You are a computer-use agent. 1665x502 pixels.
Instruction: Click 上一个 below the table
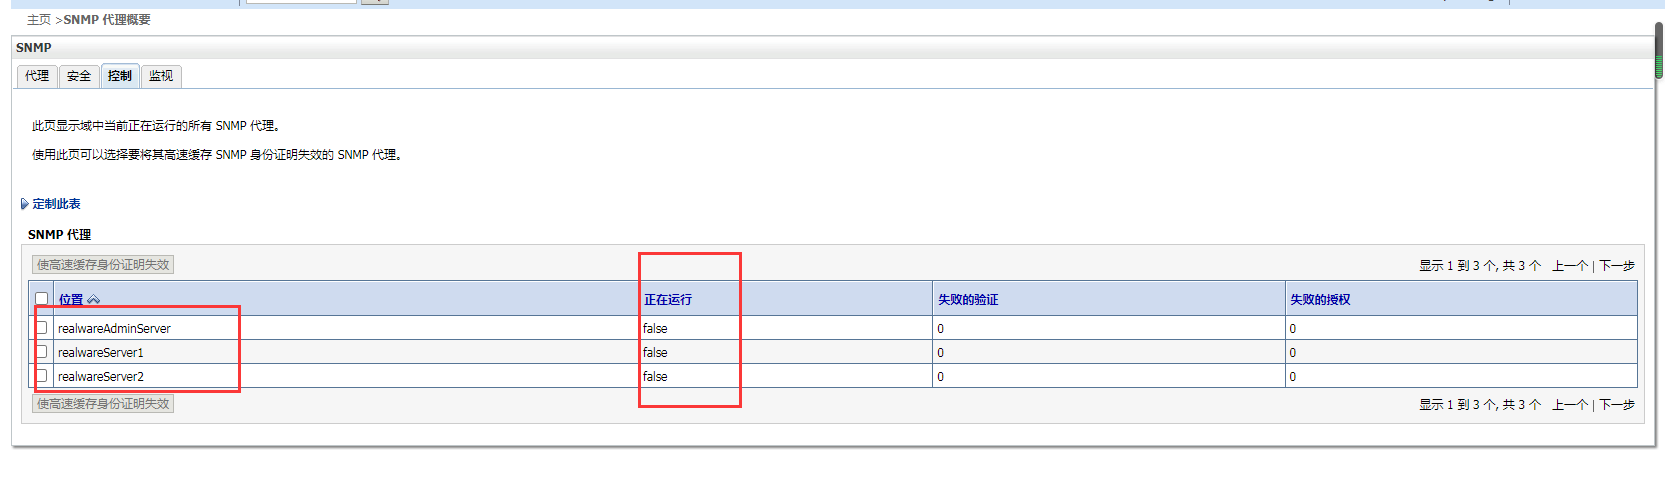pyautogui.click(x=1569, y=405)
